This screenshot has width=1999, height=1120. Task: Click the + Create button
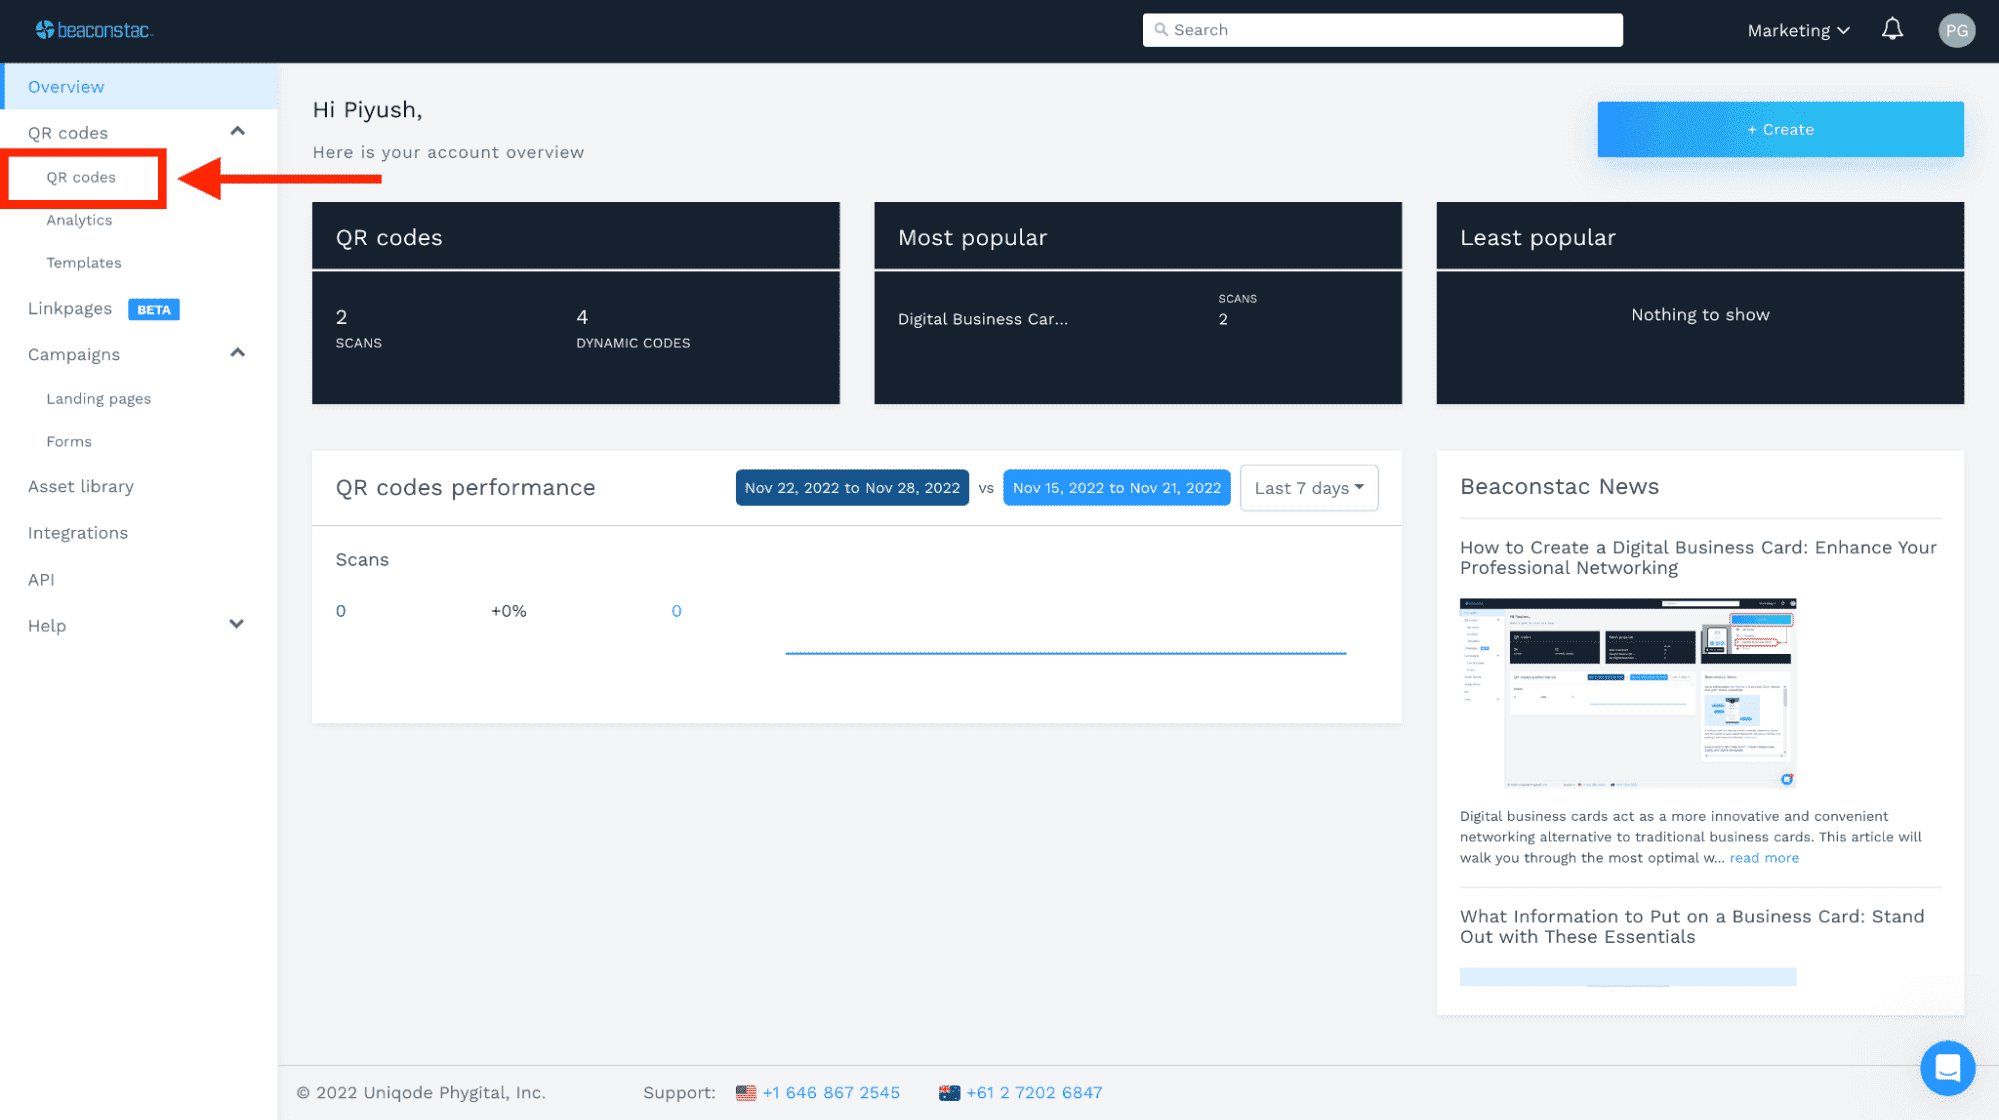(1780, 129)
